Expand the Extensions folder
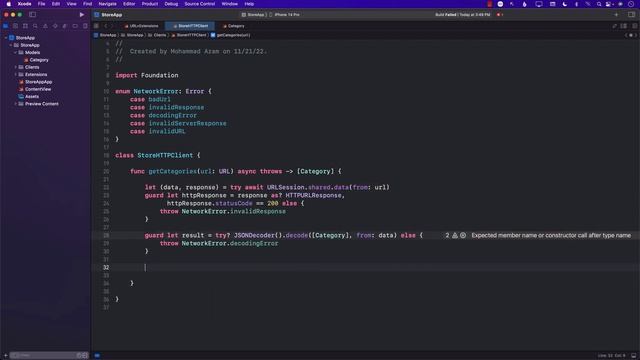The height and width of the screenshot is (360, 640). (16, 74)
